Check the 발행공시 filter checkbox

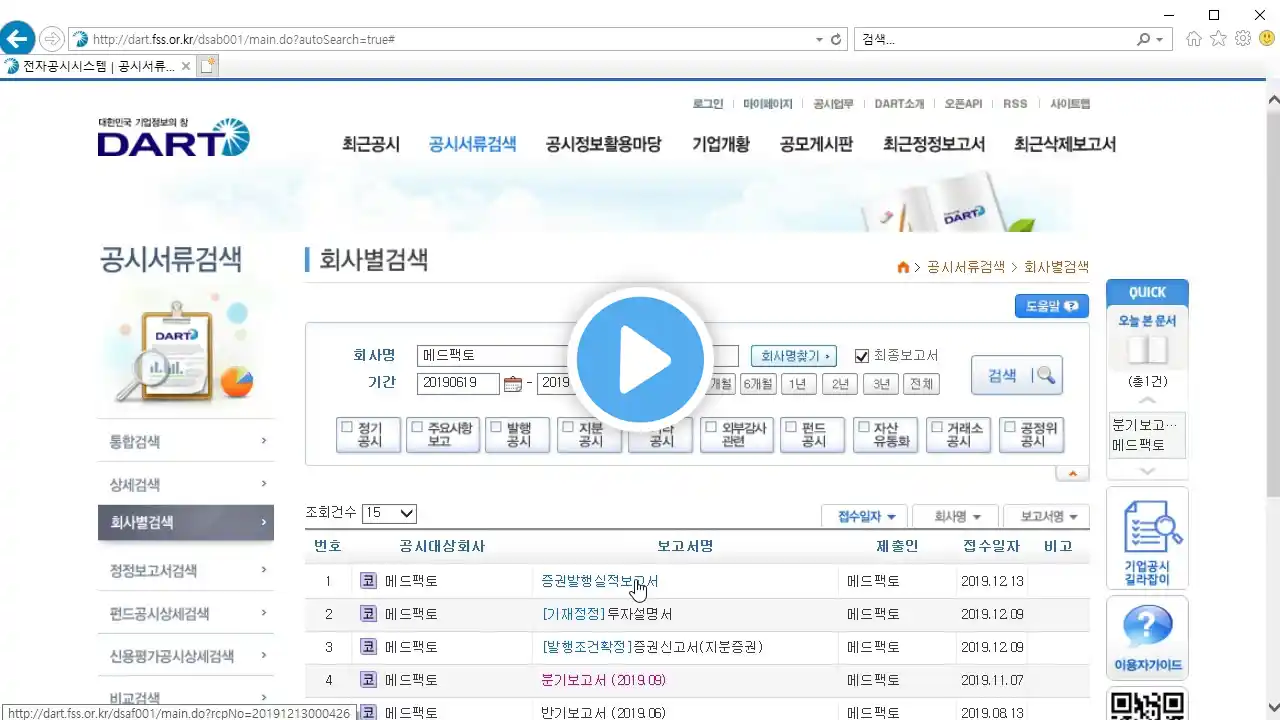496,427
